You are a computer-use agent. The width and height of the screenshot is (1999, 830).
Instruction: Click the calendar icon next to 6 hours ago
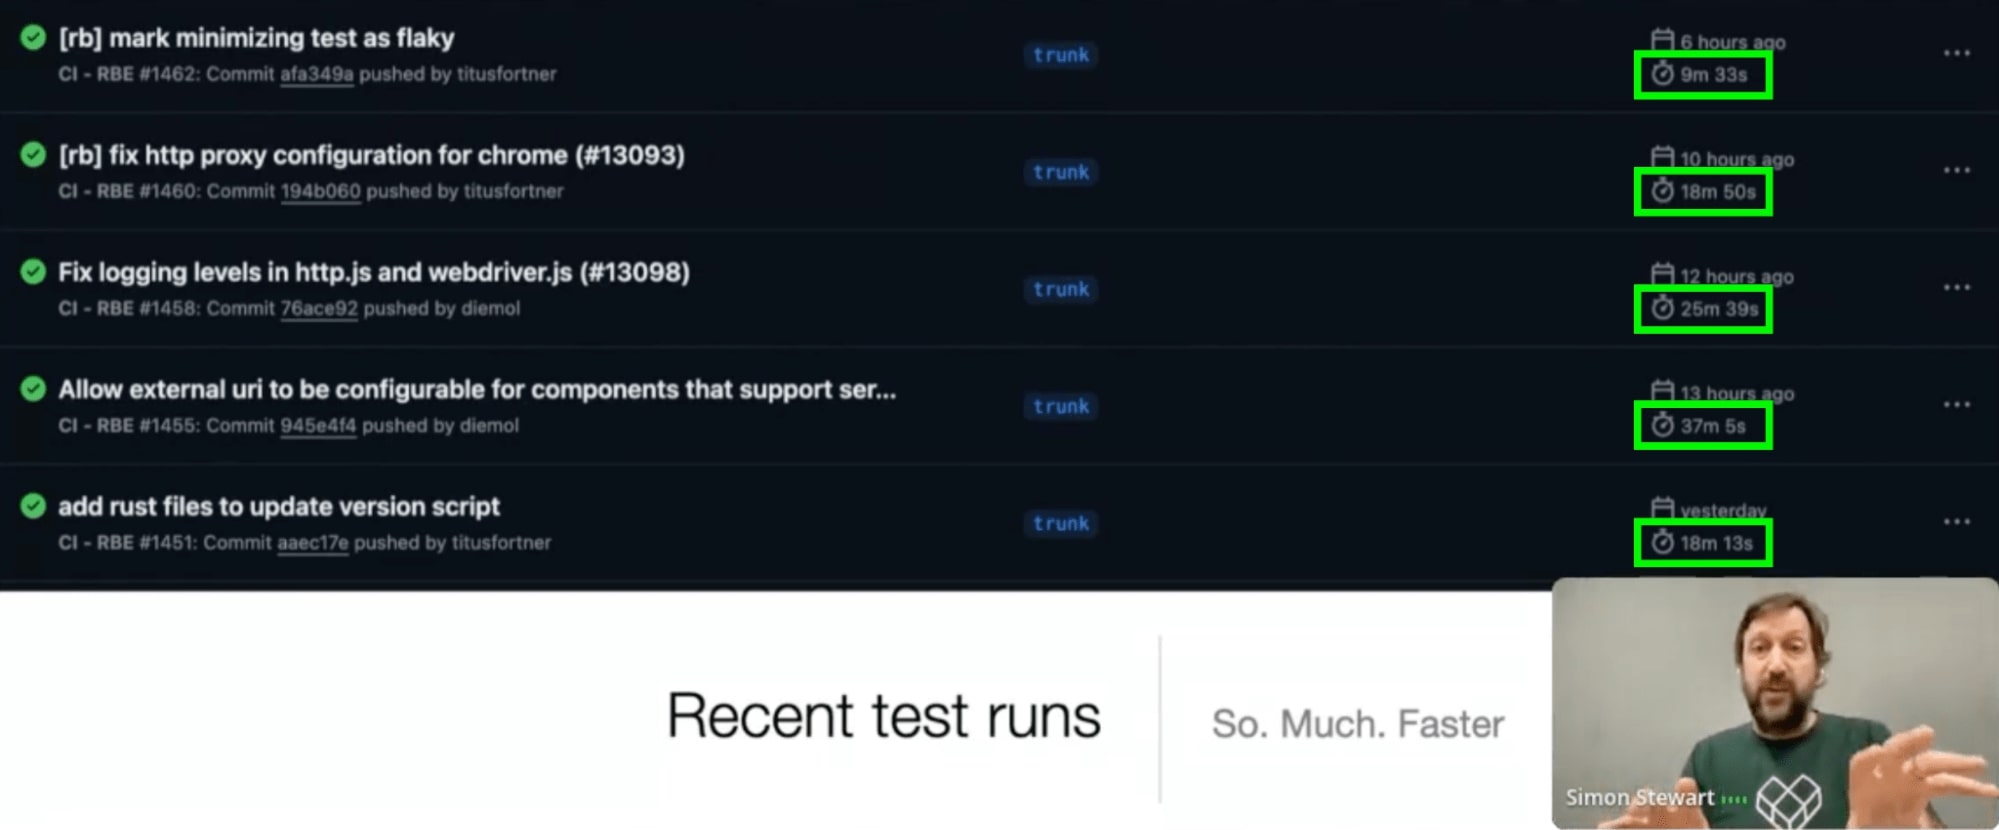[x=1663, y=42]
